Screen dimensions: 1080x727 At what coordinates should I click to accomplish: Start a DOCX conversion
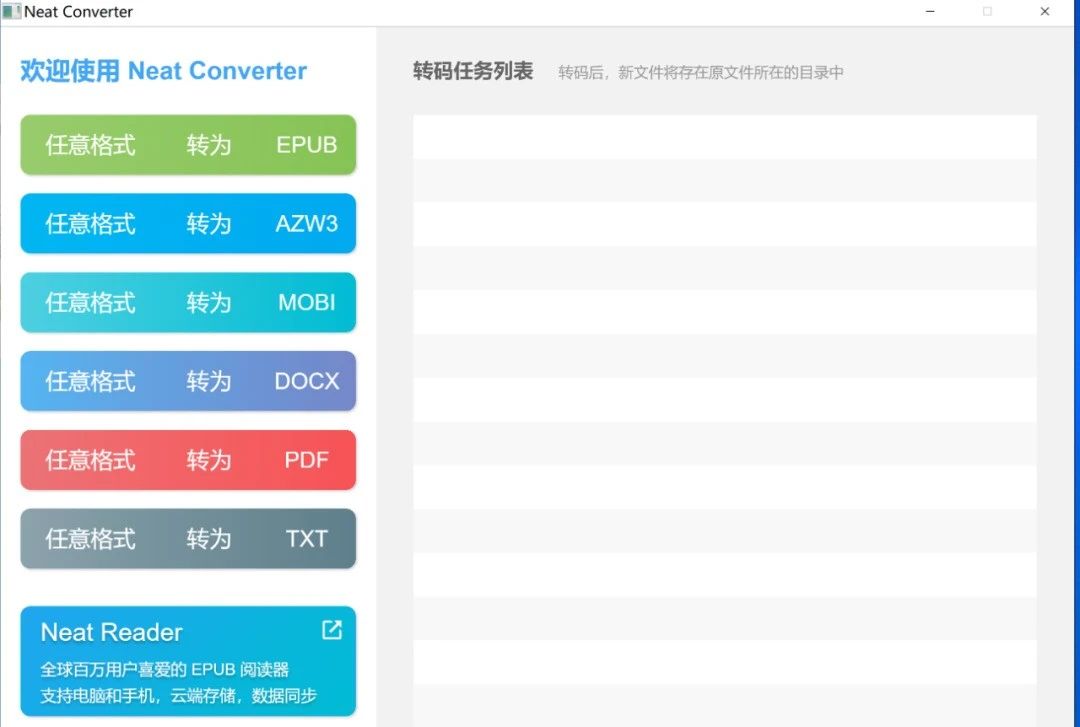[188, 381]
